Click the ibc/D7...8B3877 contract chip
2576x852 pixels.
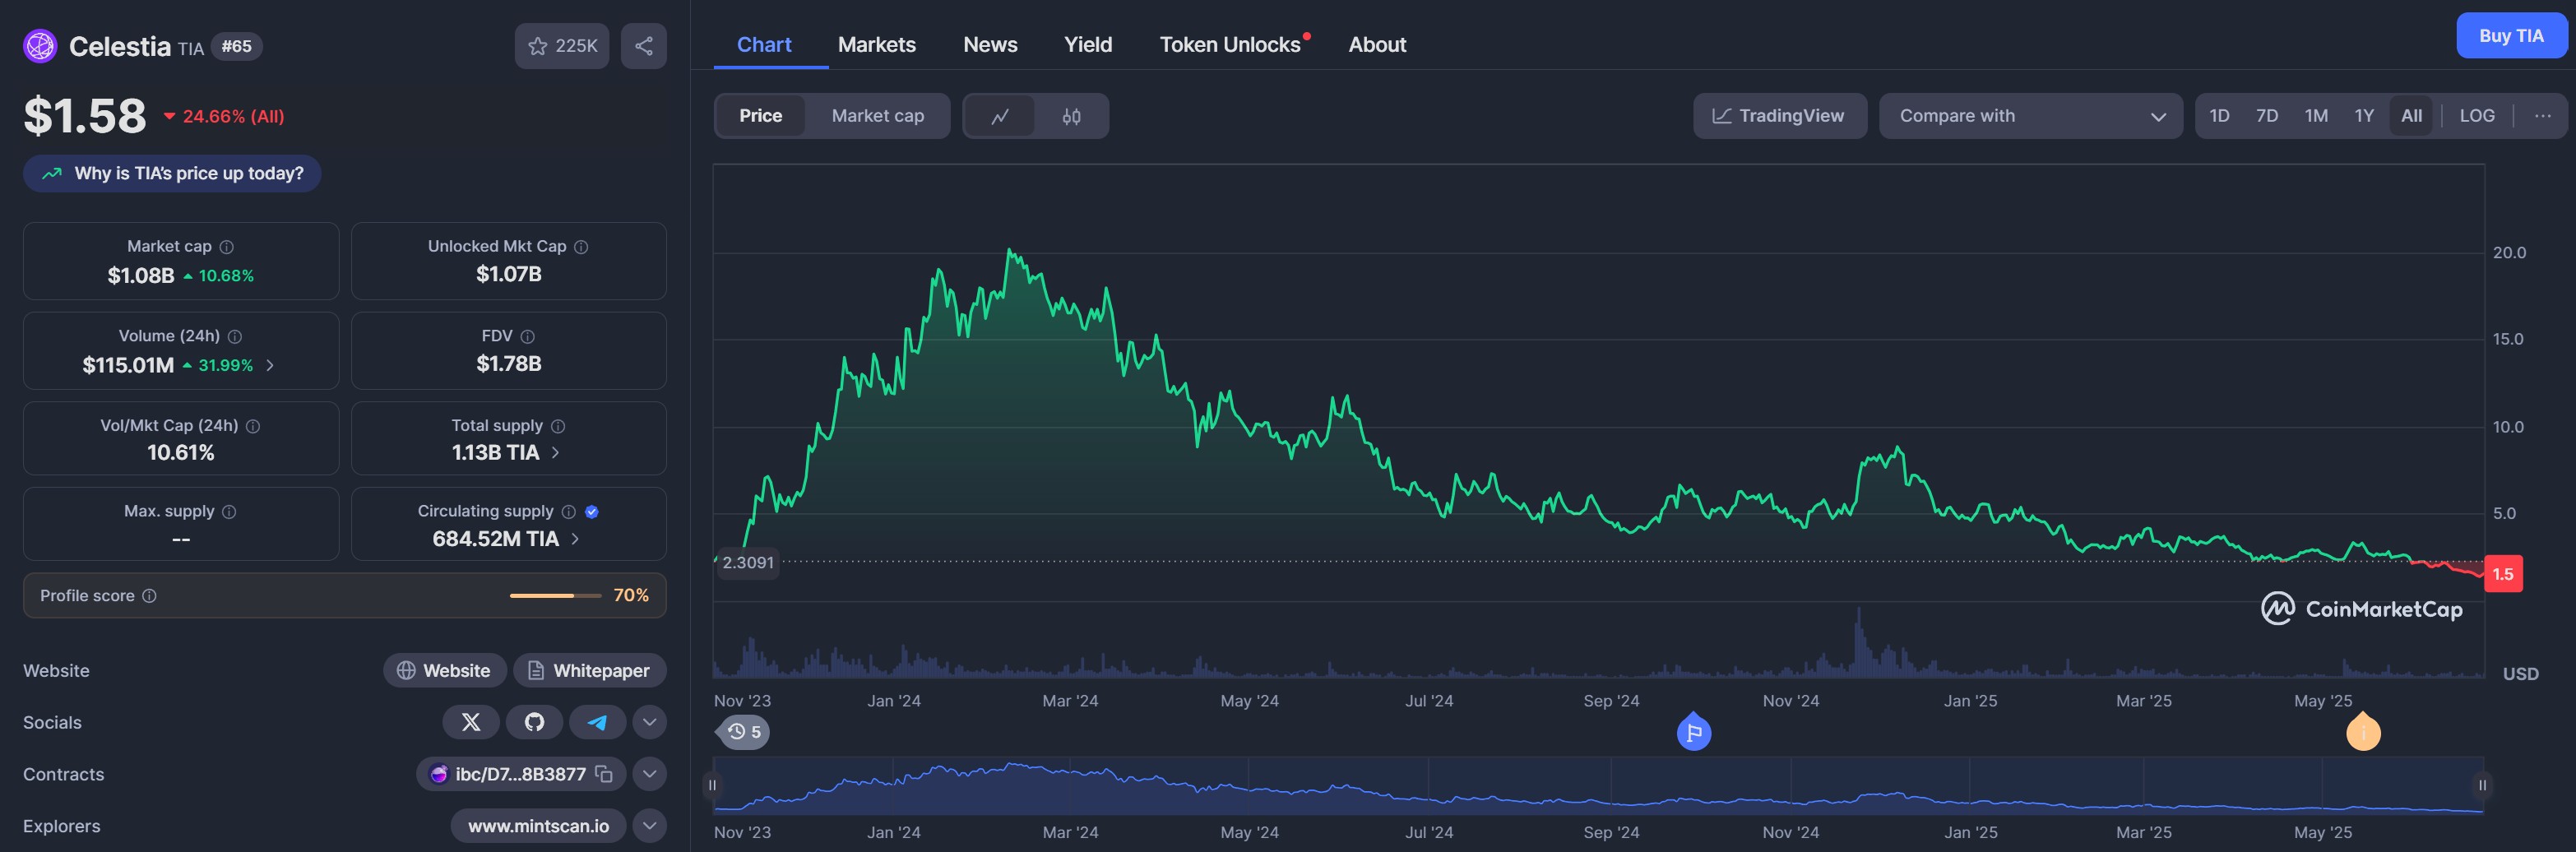(x=520, y=774)
